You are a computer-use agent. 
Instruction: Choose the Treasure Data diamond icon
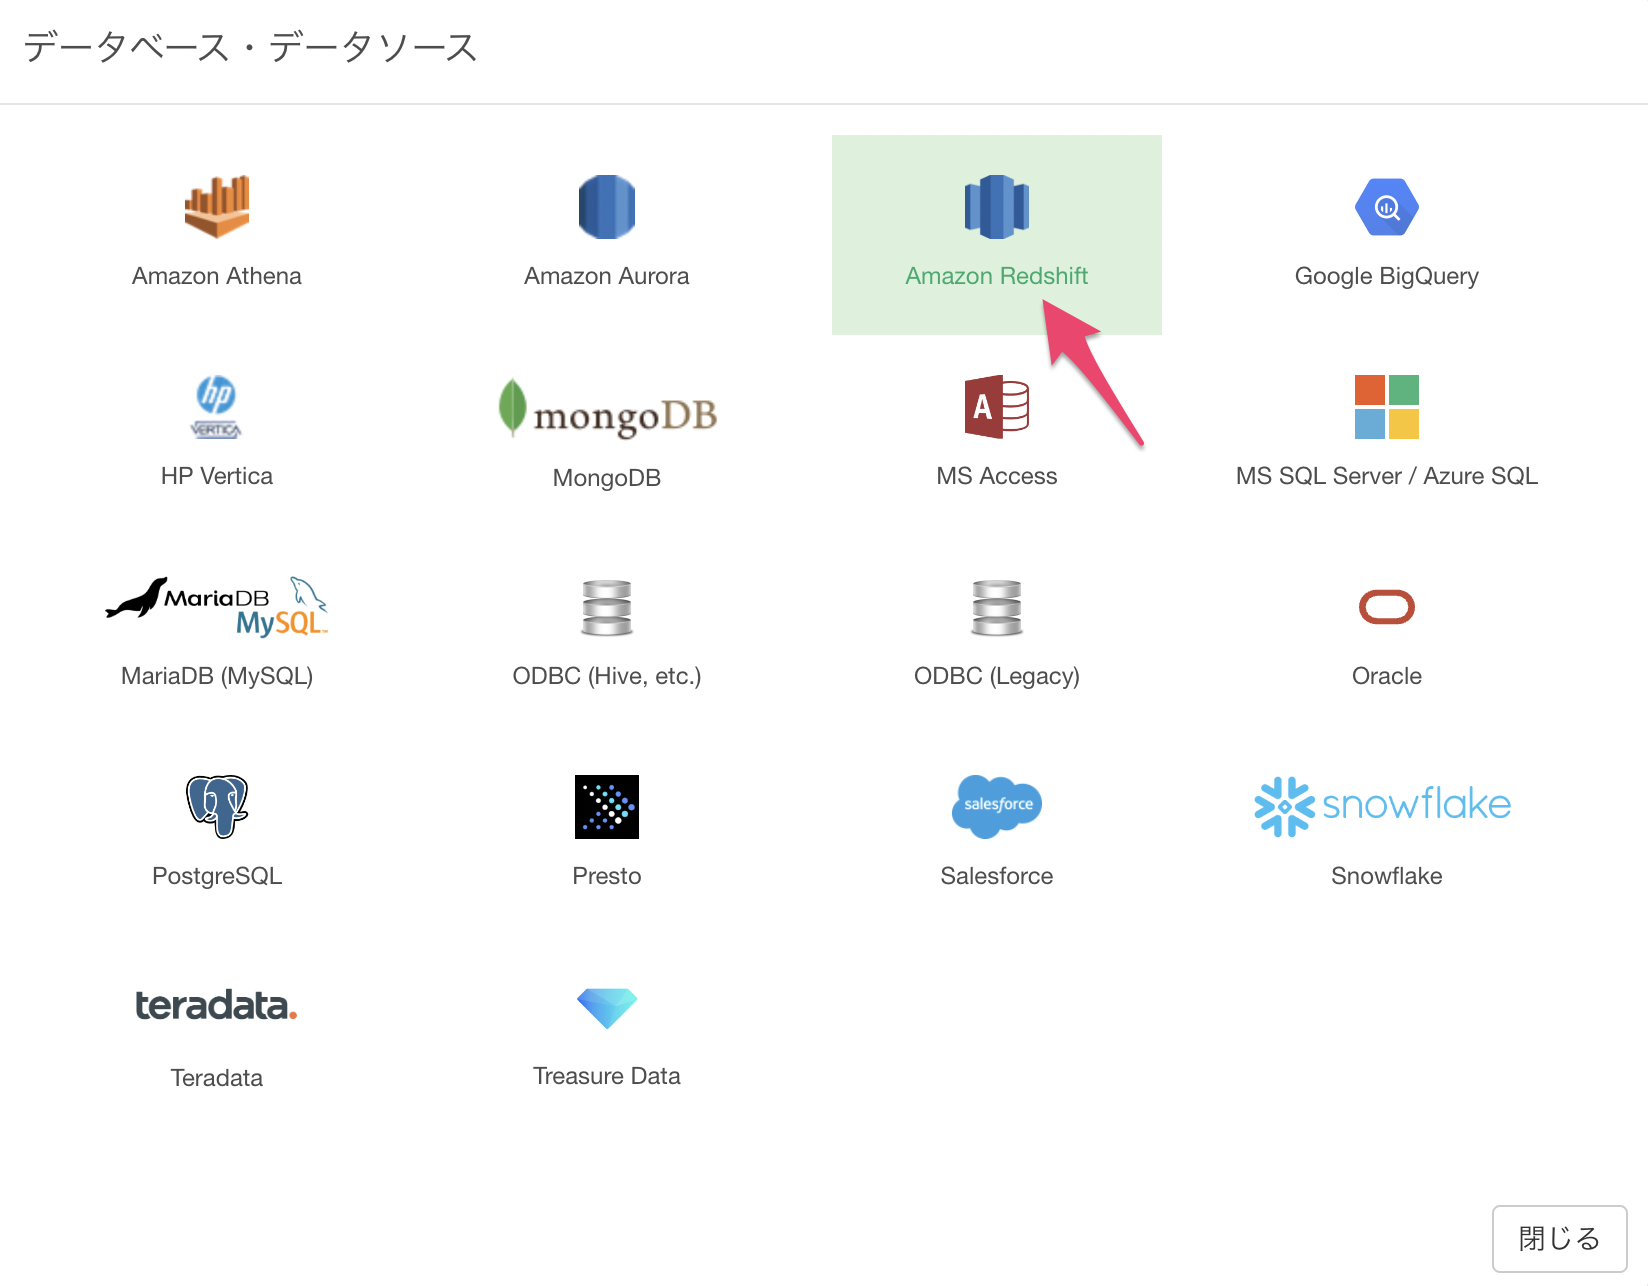tap(607, 1008)
